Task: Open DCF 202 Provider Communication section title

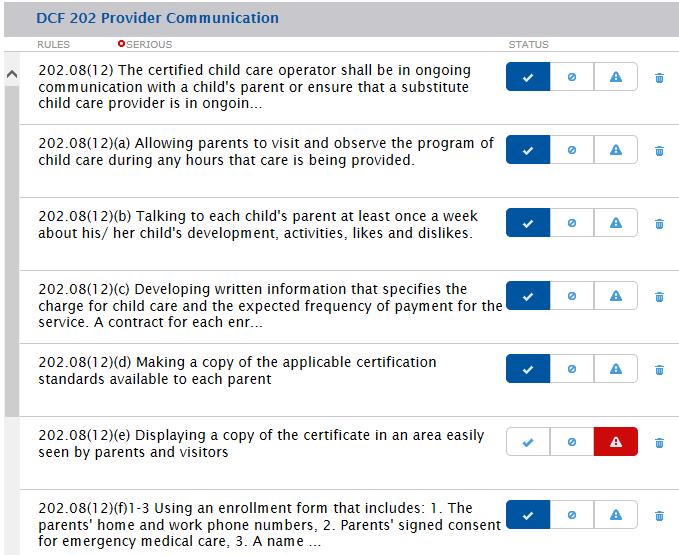Action: (158, 18)
